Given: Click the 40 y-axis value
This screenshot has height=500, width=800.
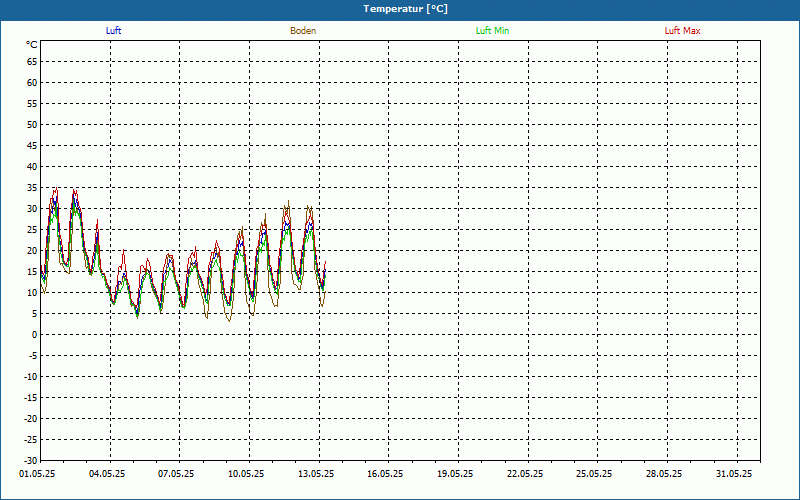Looking at the screenshot, I should coord(32,167).
